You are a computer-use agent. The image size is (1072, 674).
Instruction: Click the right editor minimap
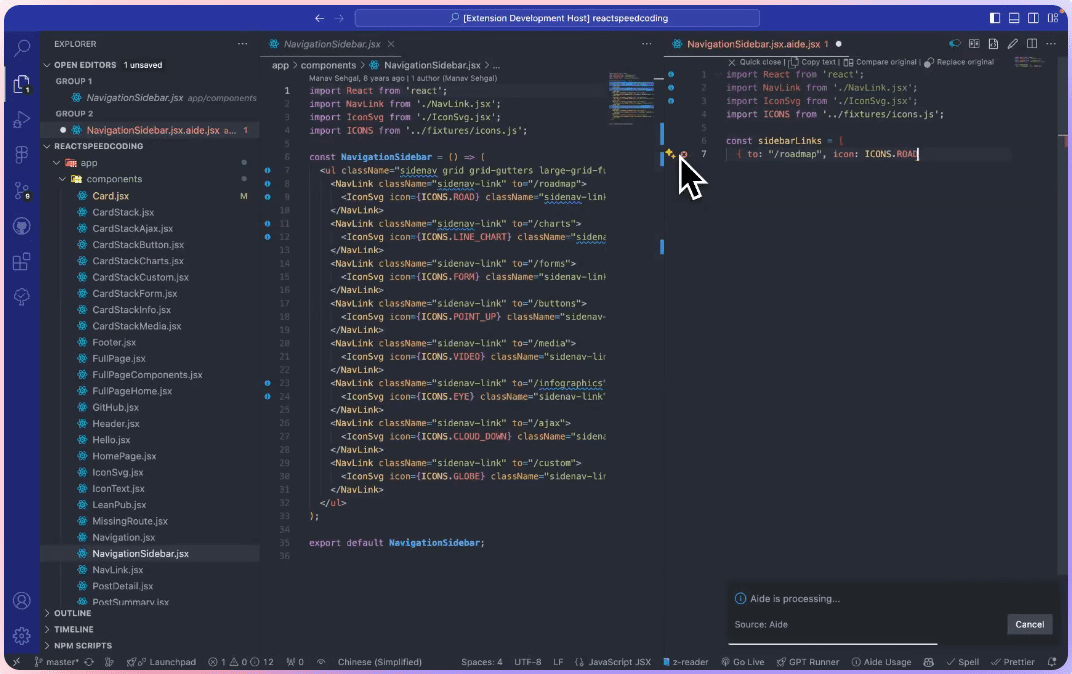1028,63
